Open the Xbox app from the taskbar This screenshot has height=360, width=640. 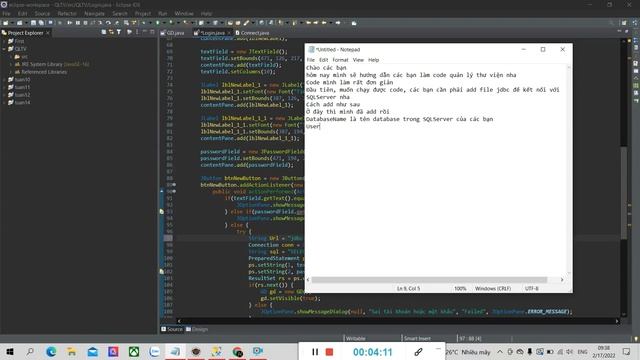(134, 352)
